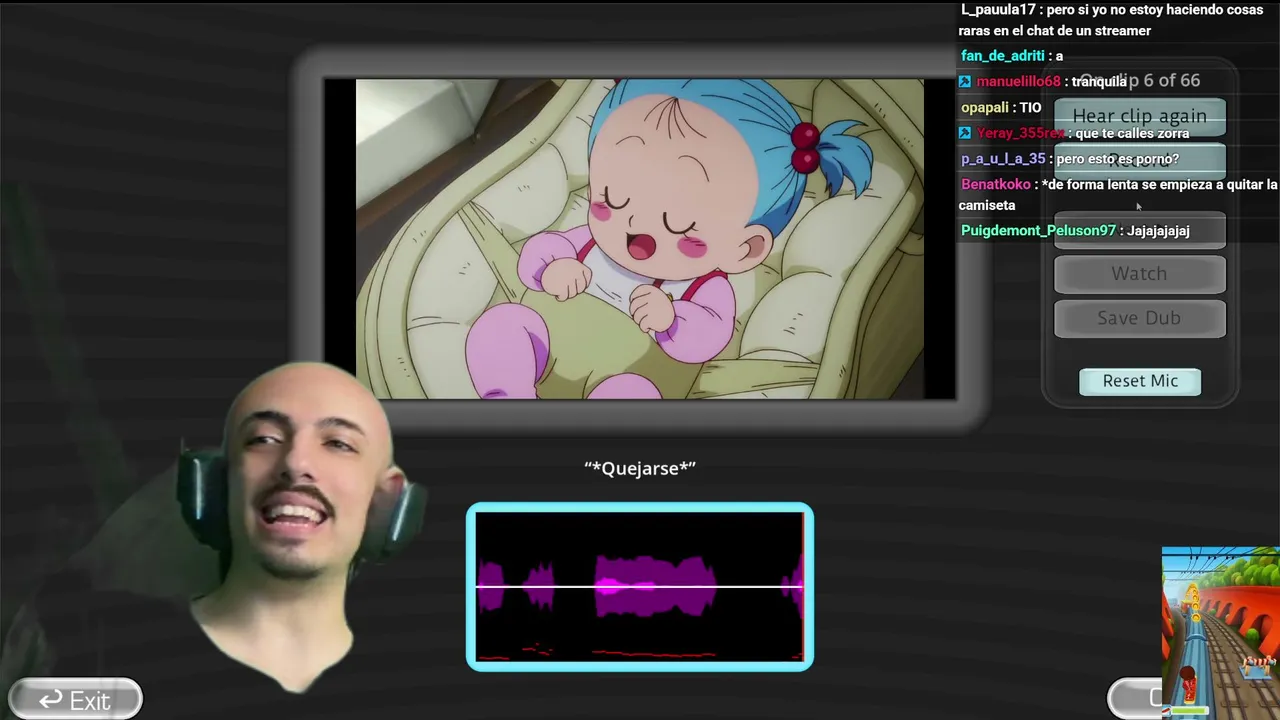
Task: Open the Yeray_355rex username in chat
Action: (1020, 133)
